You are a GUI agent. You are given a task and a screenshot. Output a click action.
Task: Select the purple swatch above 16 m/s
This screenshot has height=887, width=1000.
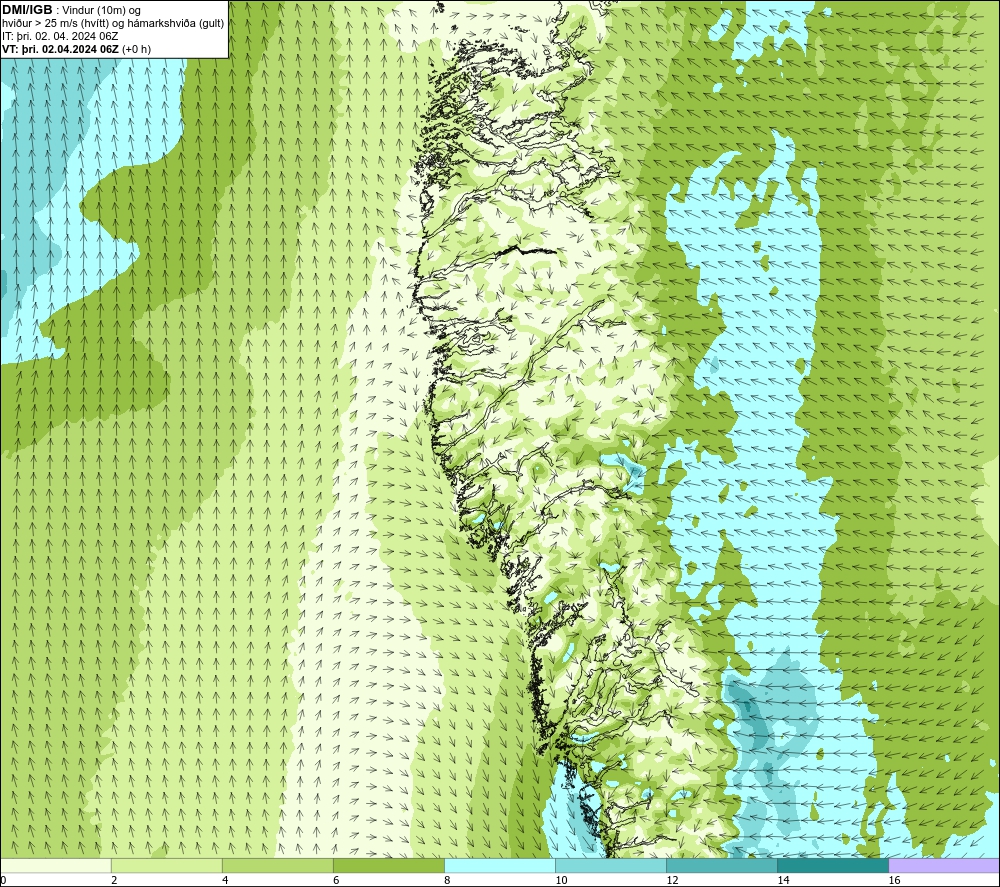(944, 866)
